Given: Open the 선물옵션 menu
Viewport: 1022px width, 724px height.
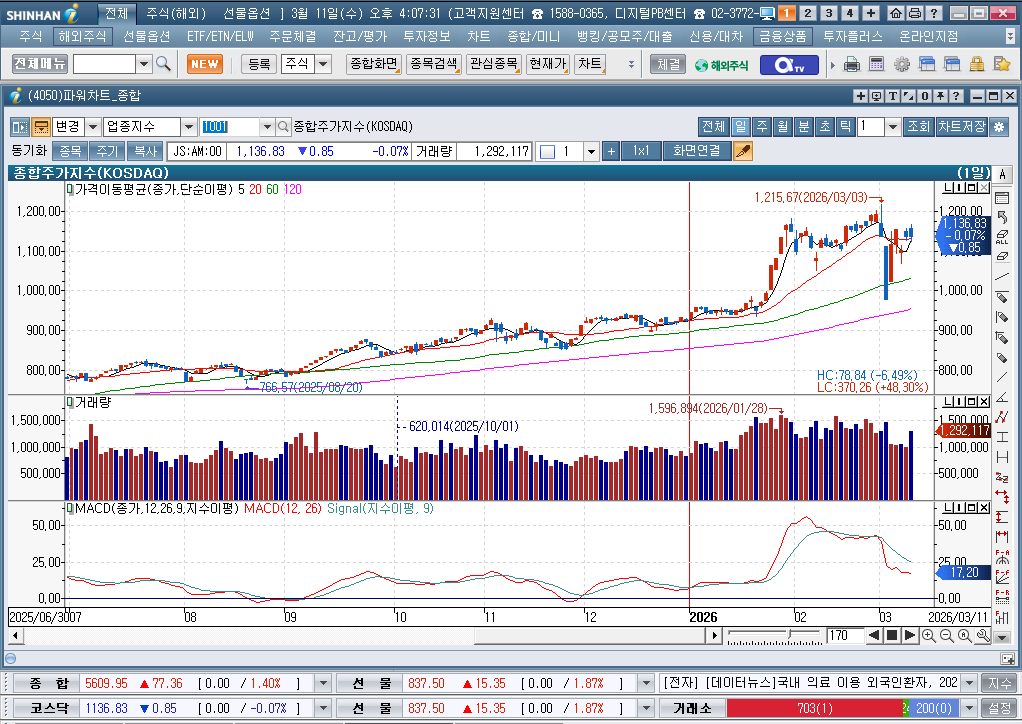Looking at the screenshot, I should (147, 36).
